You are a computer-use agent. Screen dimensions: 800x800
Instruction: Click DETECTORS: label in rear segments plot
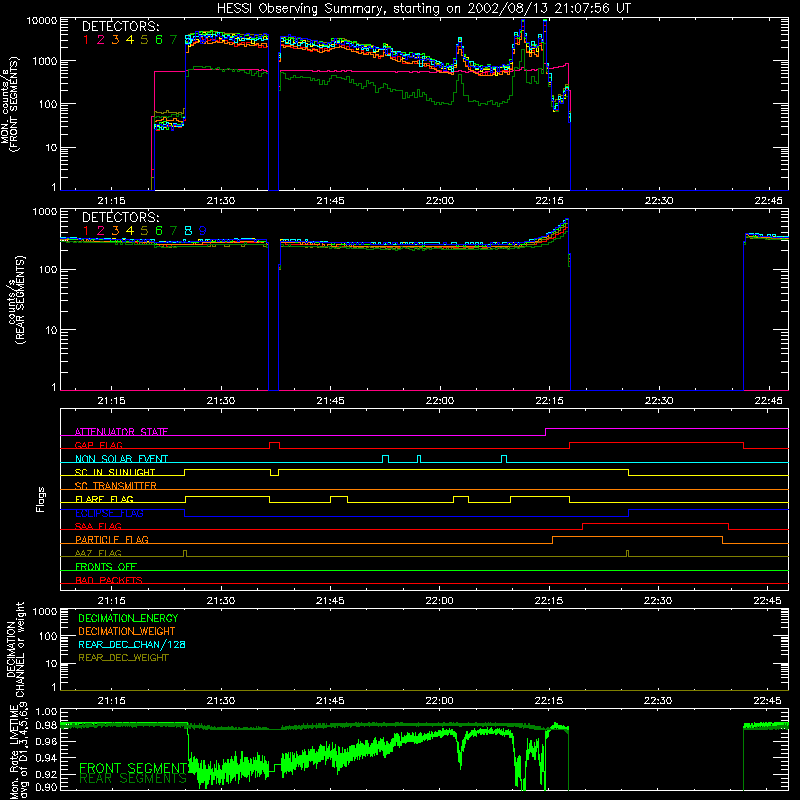(x=120, y=217)
